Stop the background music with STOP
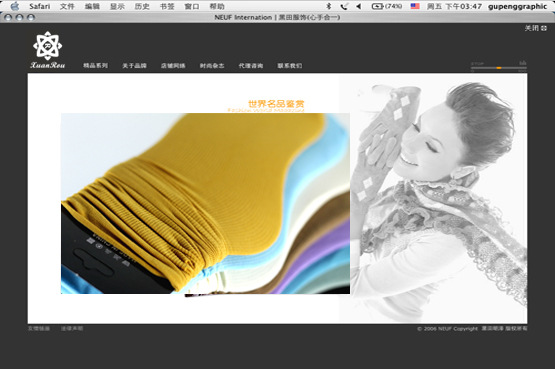The image size is (555, 369). [x=477, y=64]
